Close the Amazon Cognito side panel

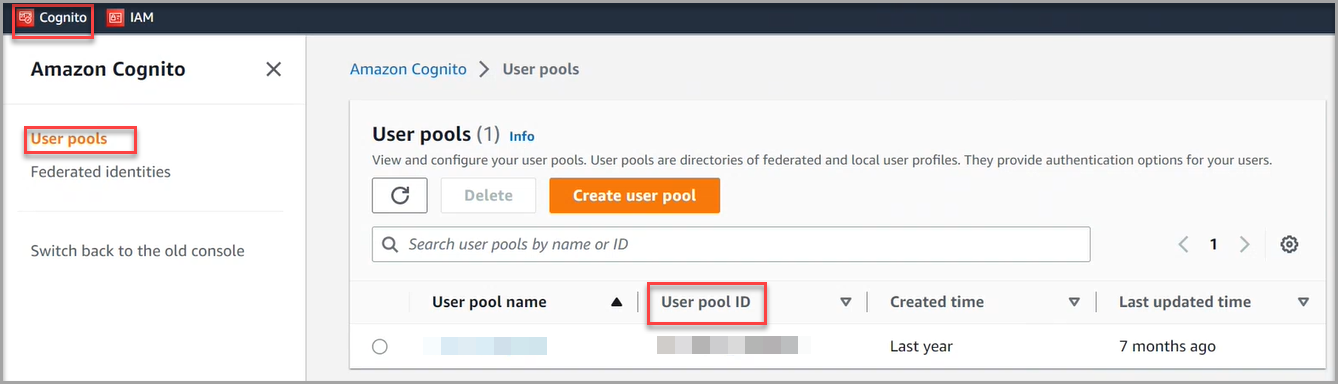[x=273, y=69]
